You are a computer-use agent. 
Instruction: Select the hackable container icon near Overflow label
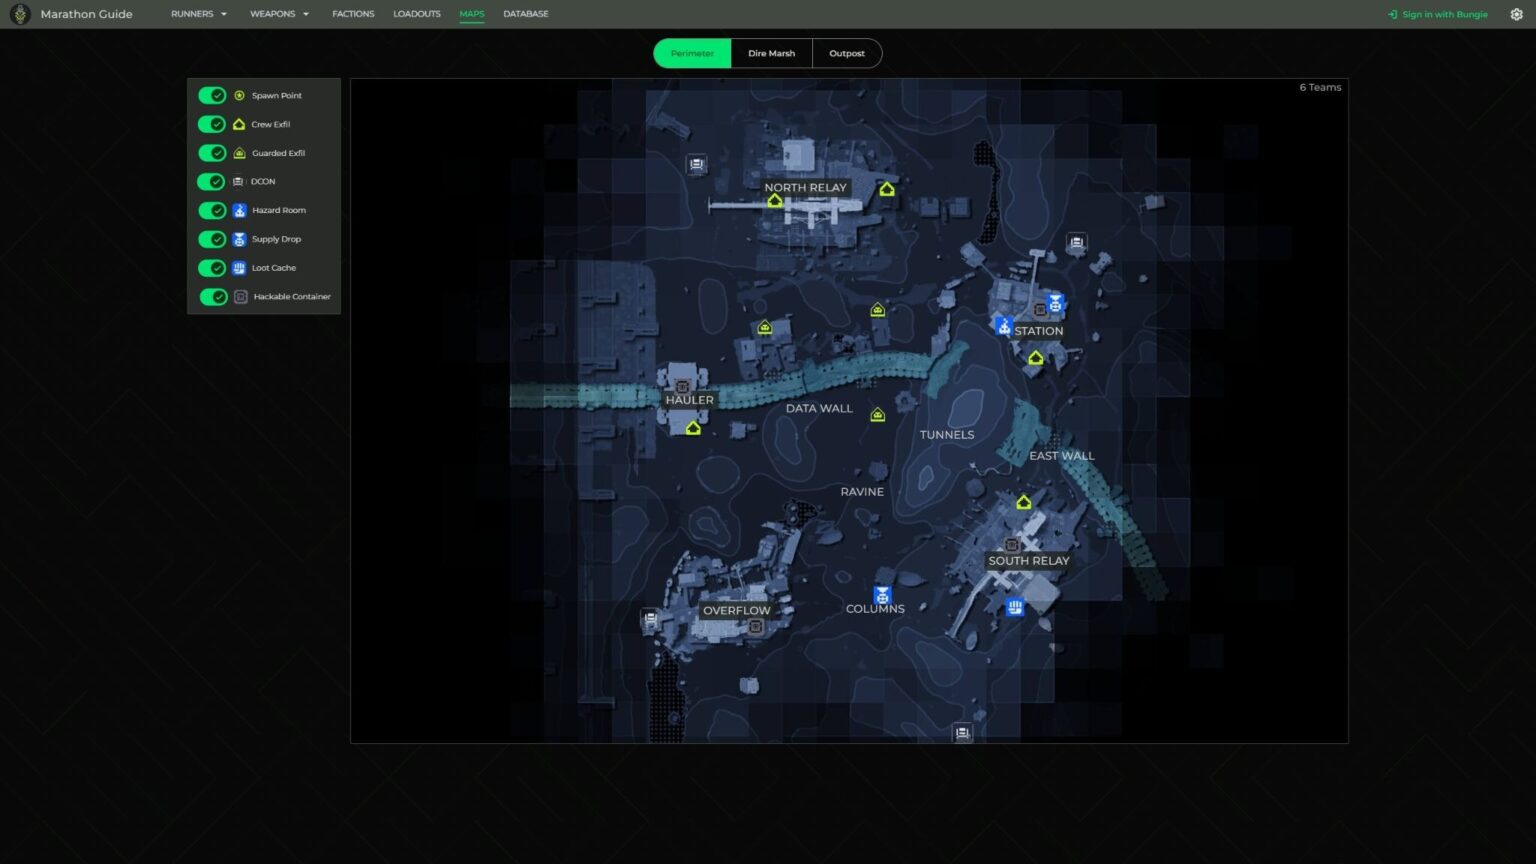tap(756, 626)
